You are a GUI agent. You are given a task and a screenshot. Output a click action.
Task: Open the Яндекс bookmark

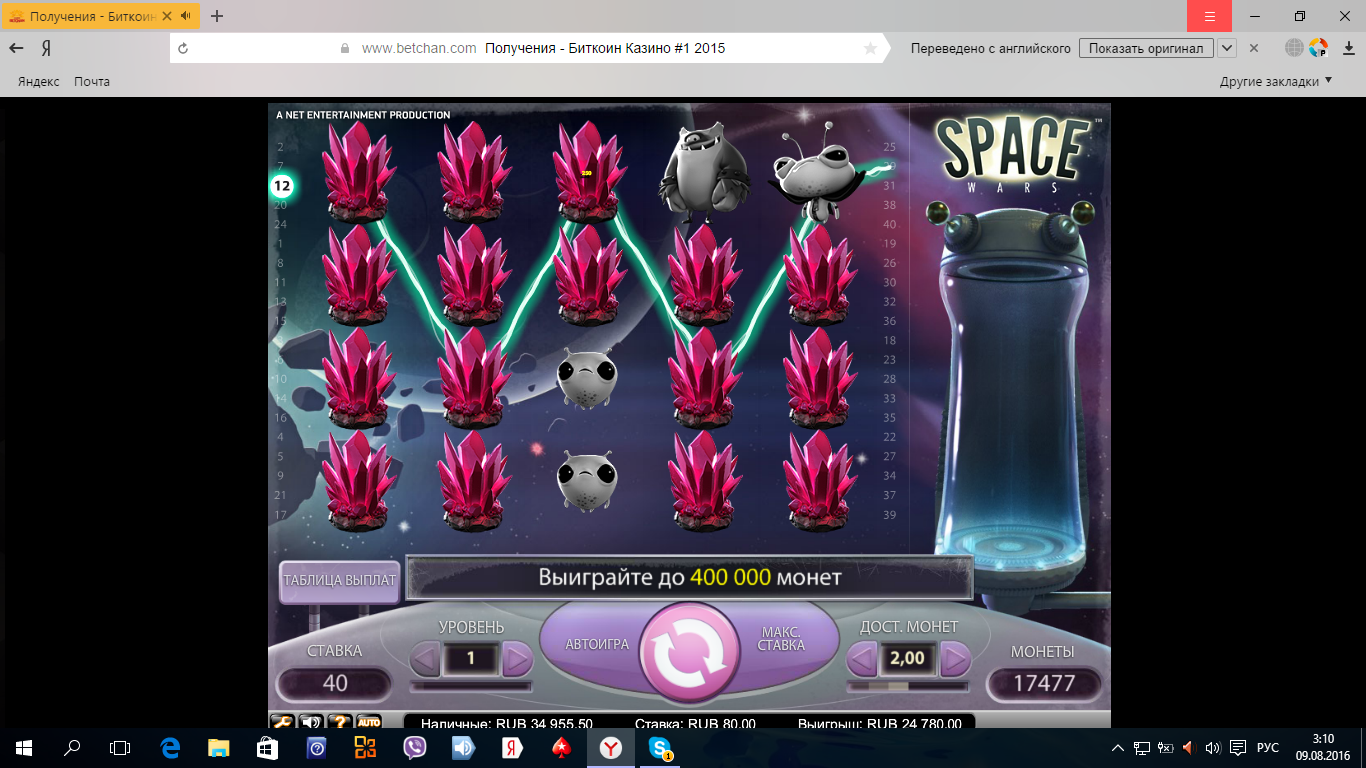(x=38, y=81)
